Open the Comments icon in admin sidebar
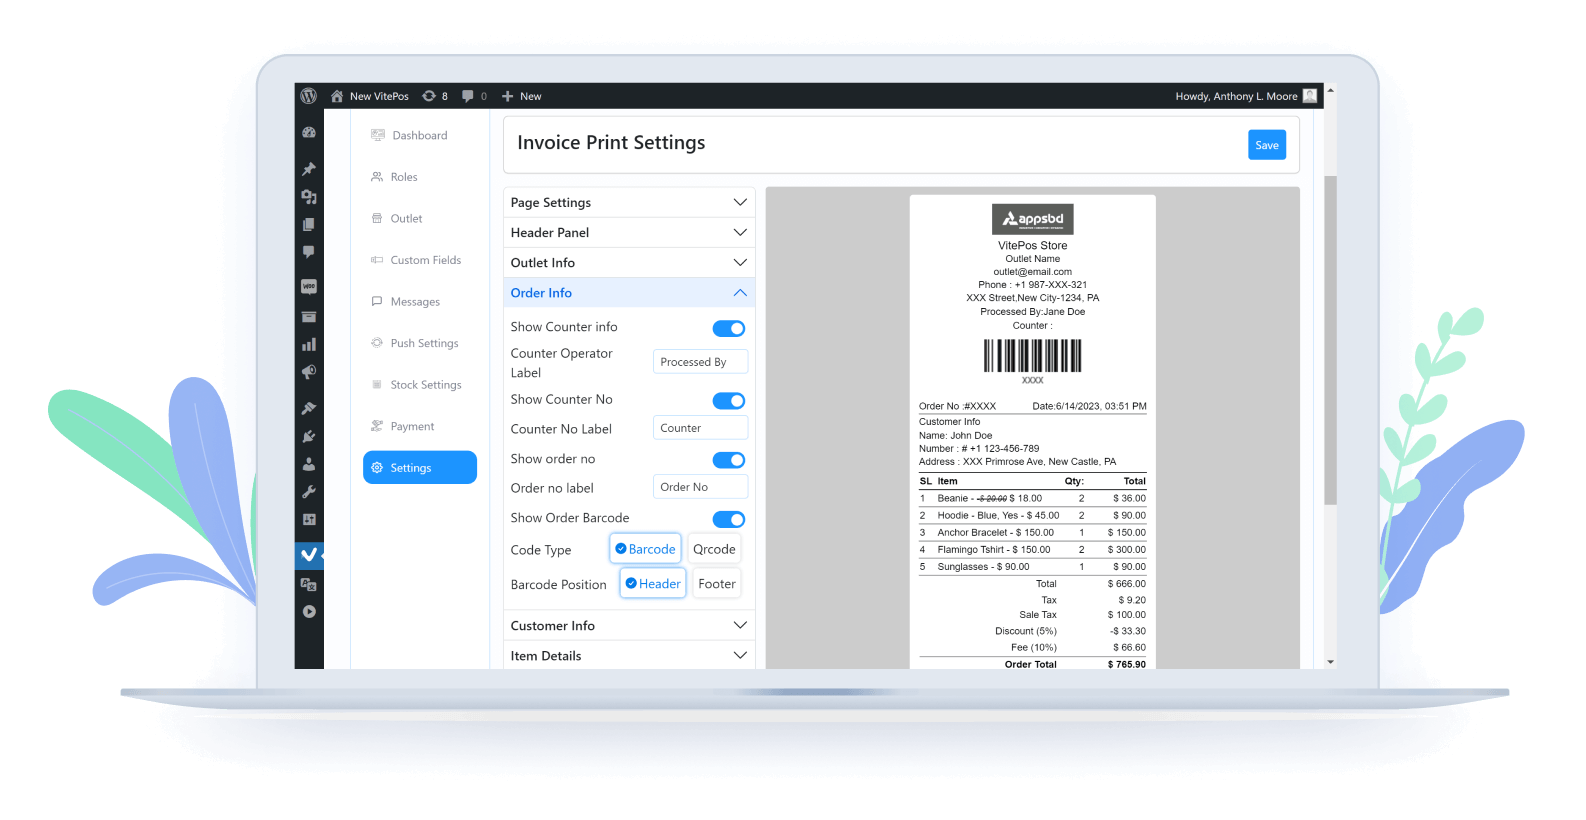 (x=309, y=252)
